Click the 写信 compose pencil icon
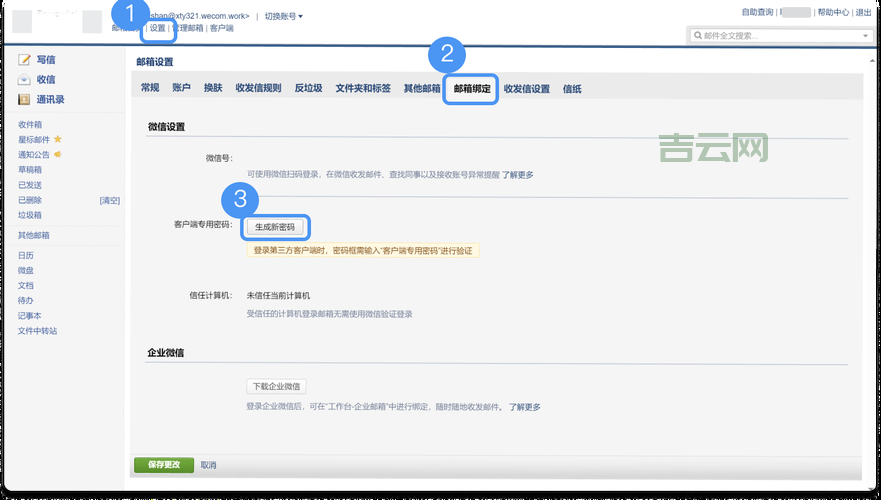881x500 pixels. pos(24,60)
